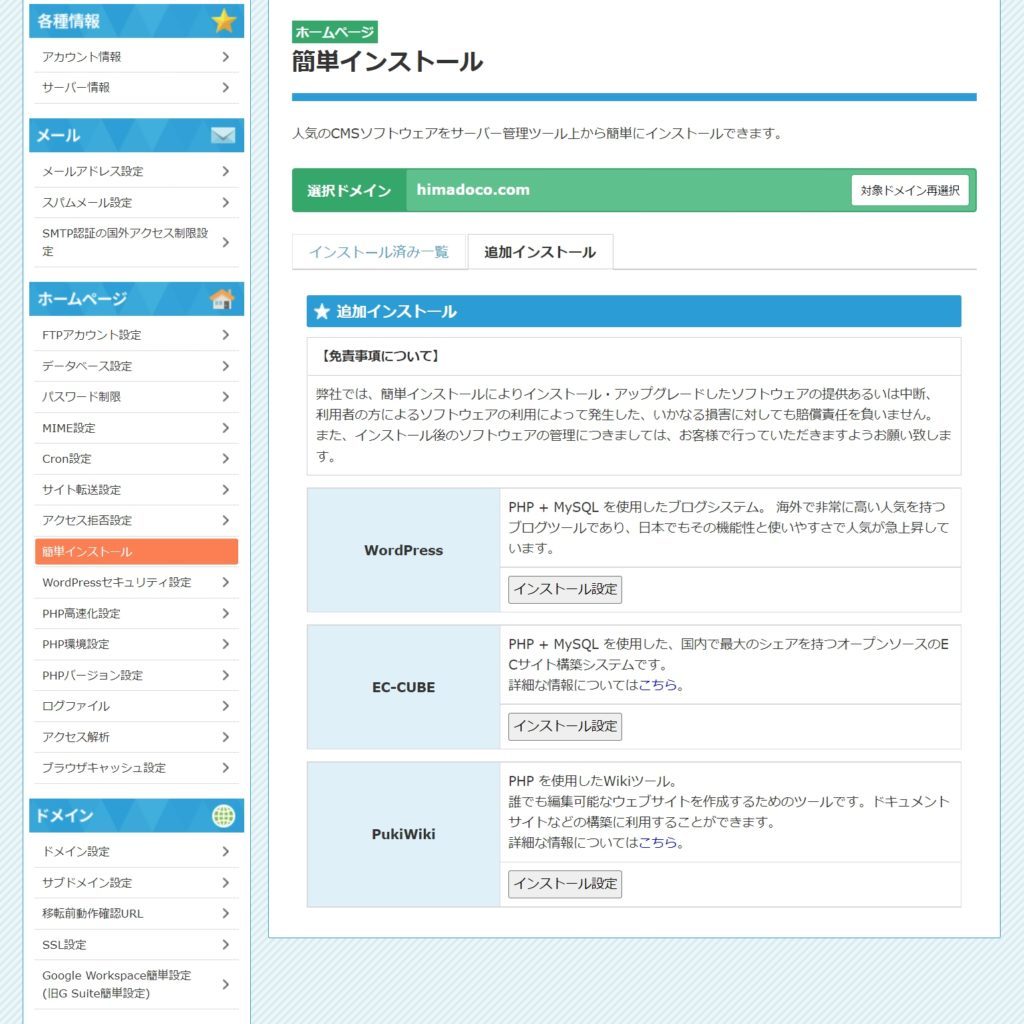Open the こちら link in EC-CUBE description
The height and width of the screenshot is (1024, 1024).
658,686
